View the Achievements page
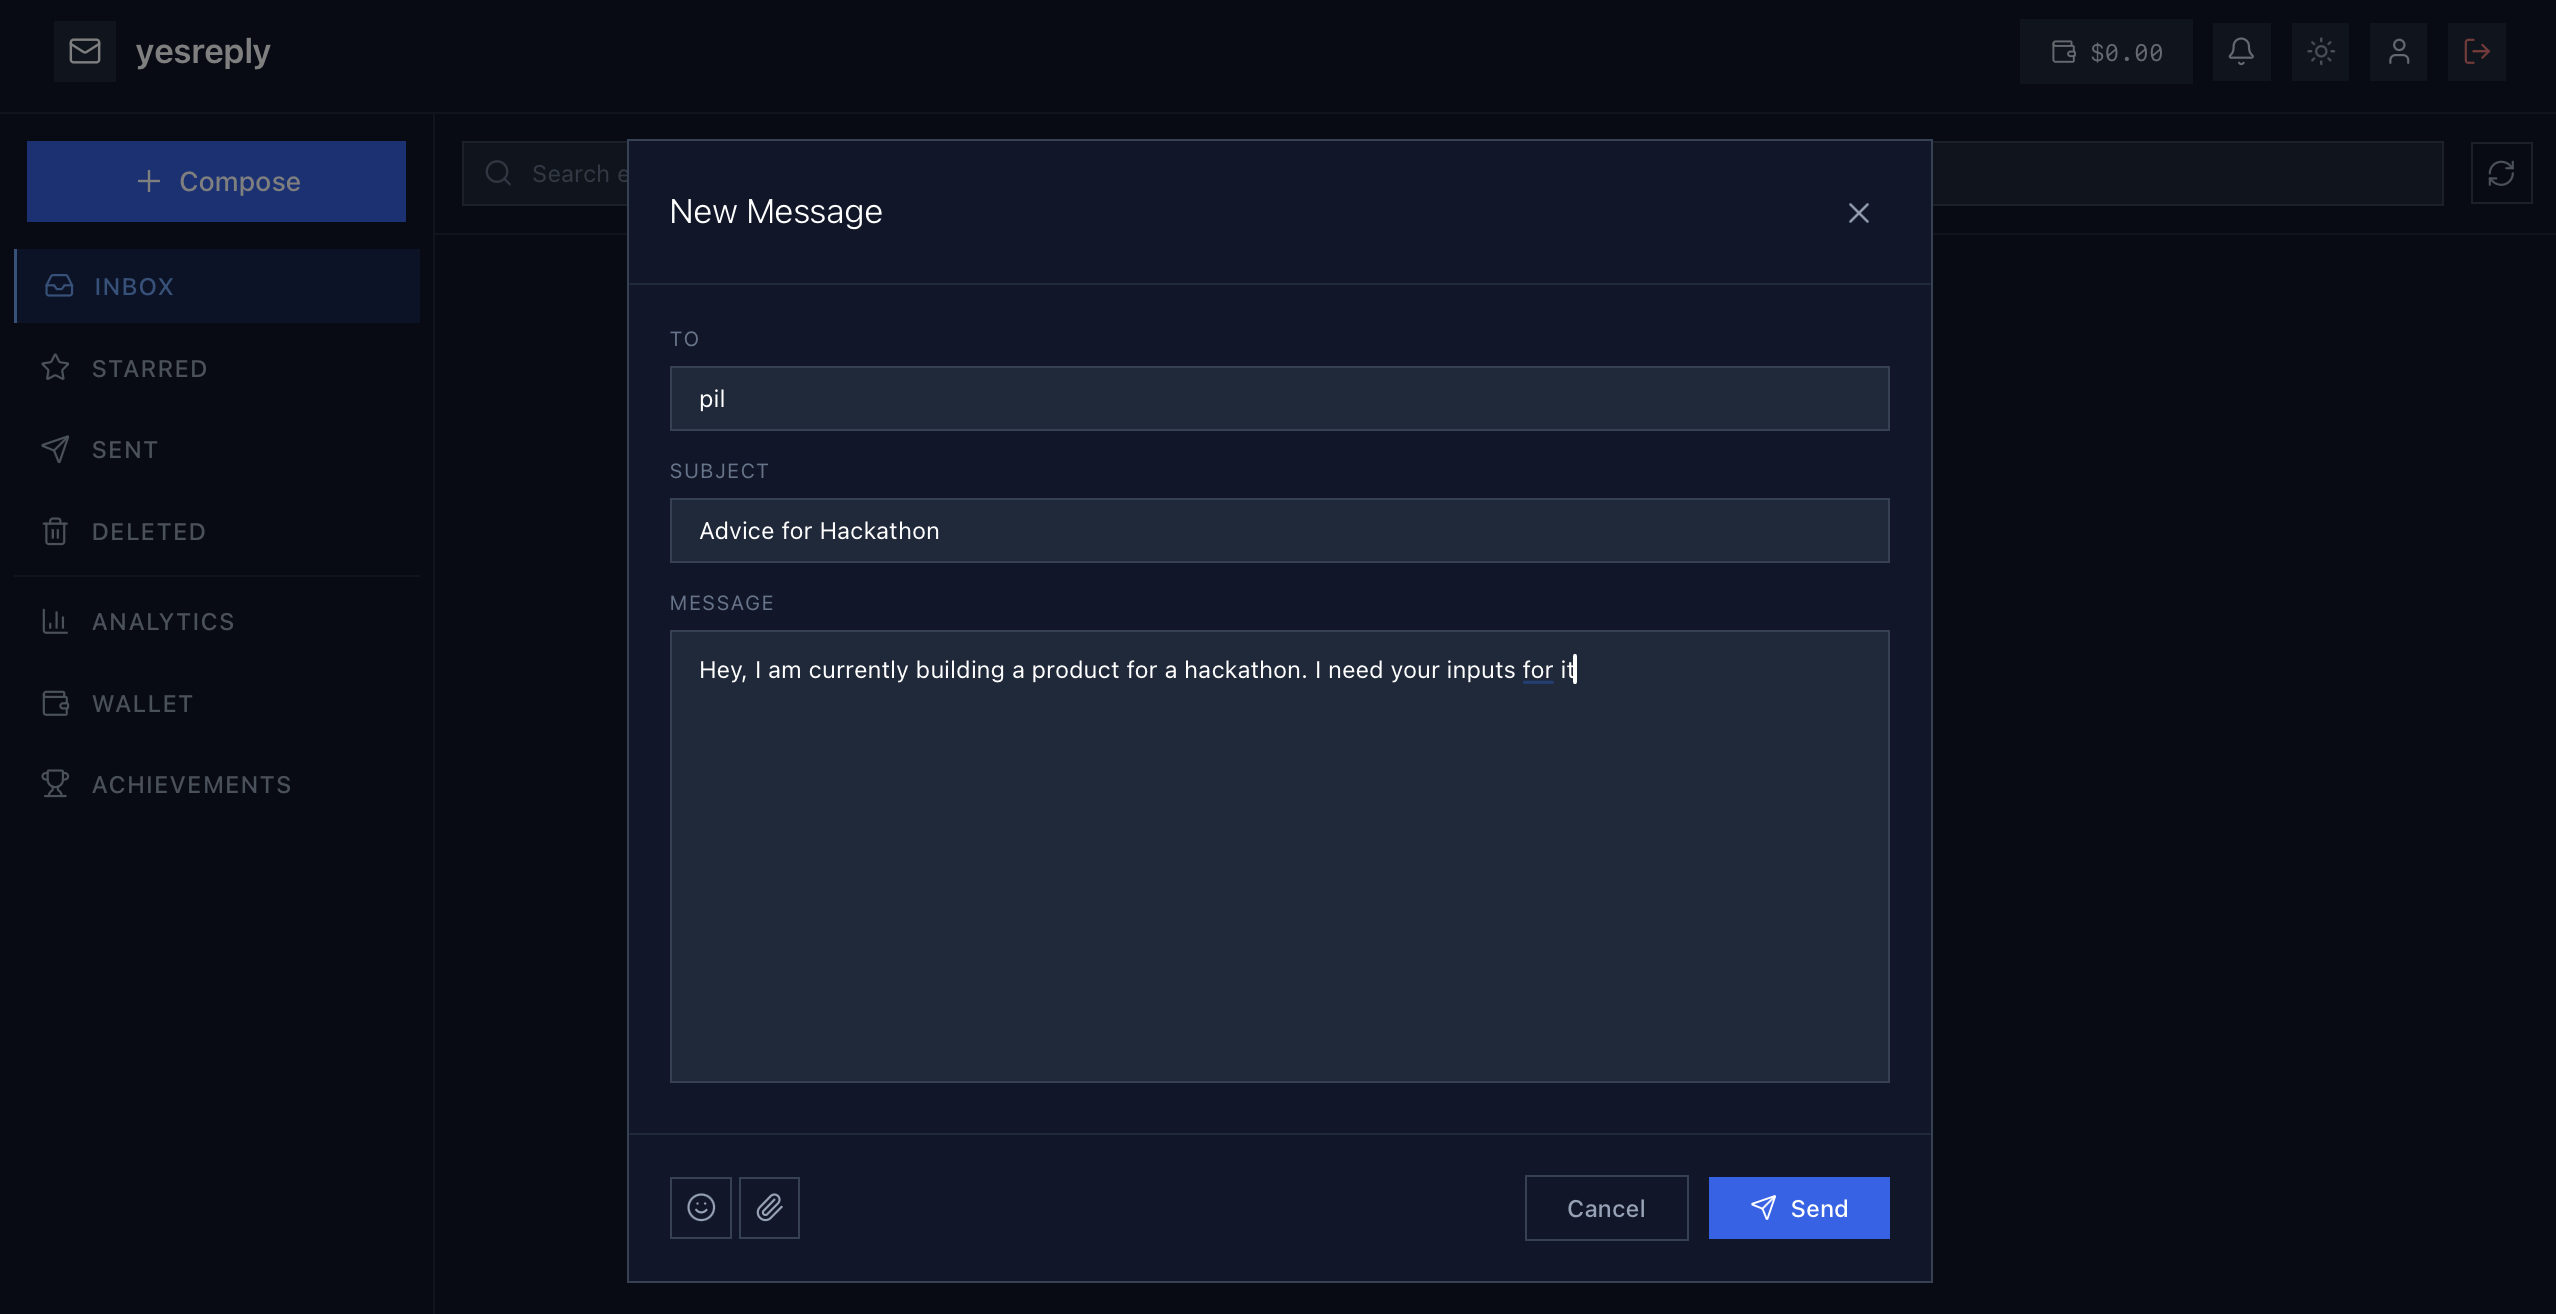Image resolution: width=2556 pixels, height=1314 pixels. point(191,785)
